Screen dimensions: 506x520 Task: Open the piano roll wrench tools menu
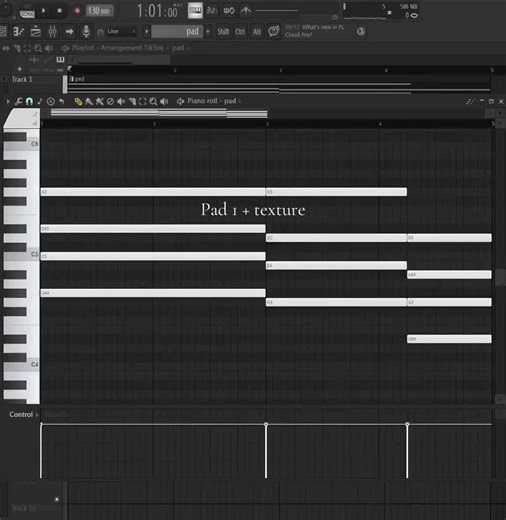(x=18, y=101)
